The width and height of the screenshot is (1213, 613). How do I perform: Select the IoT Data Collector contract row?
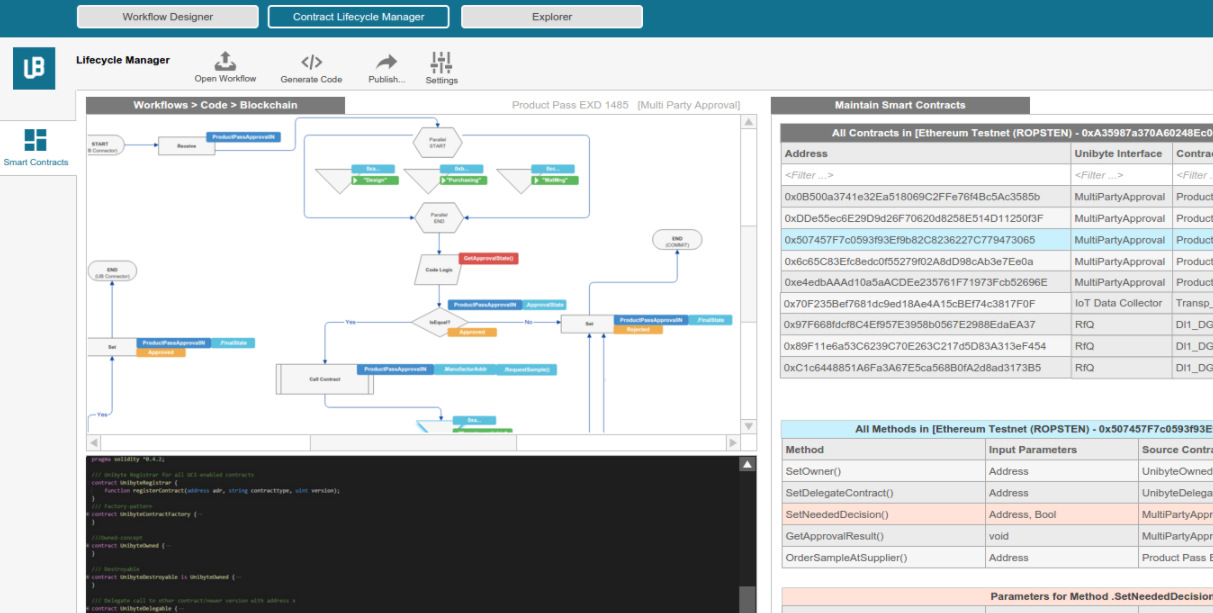tap(997, 303)
